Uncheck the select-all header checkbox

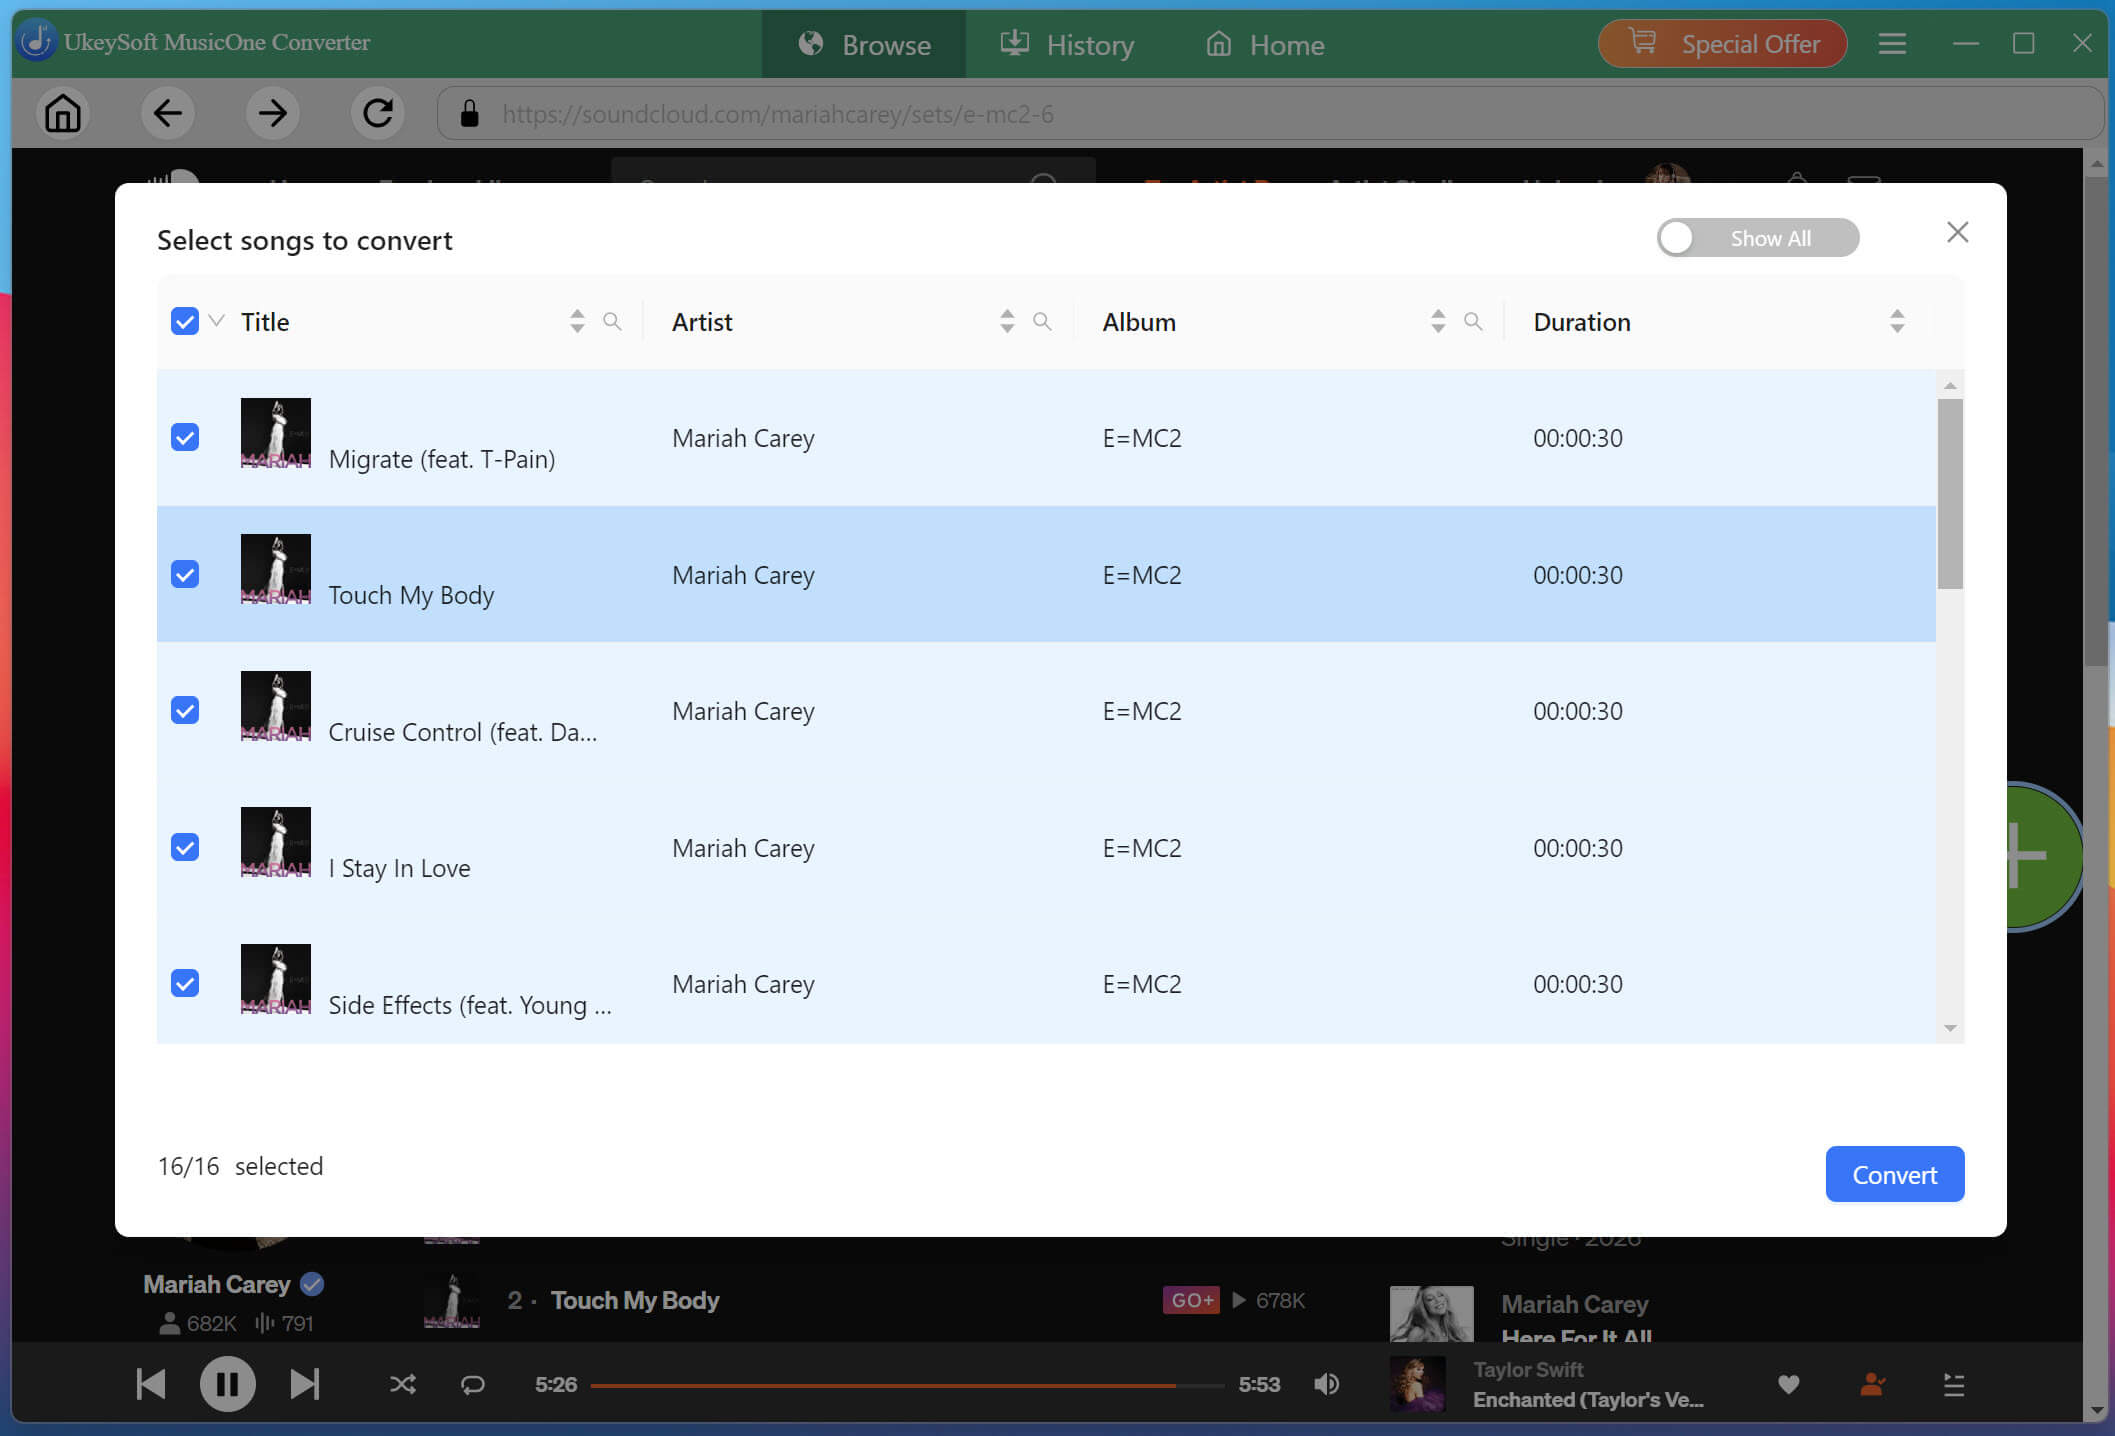[185, 321]
